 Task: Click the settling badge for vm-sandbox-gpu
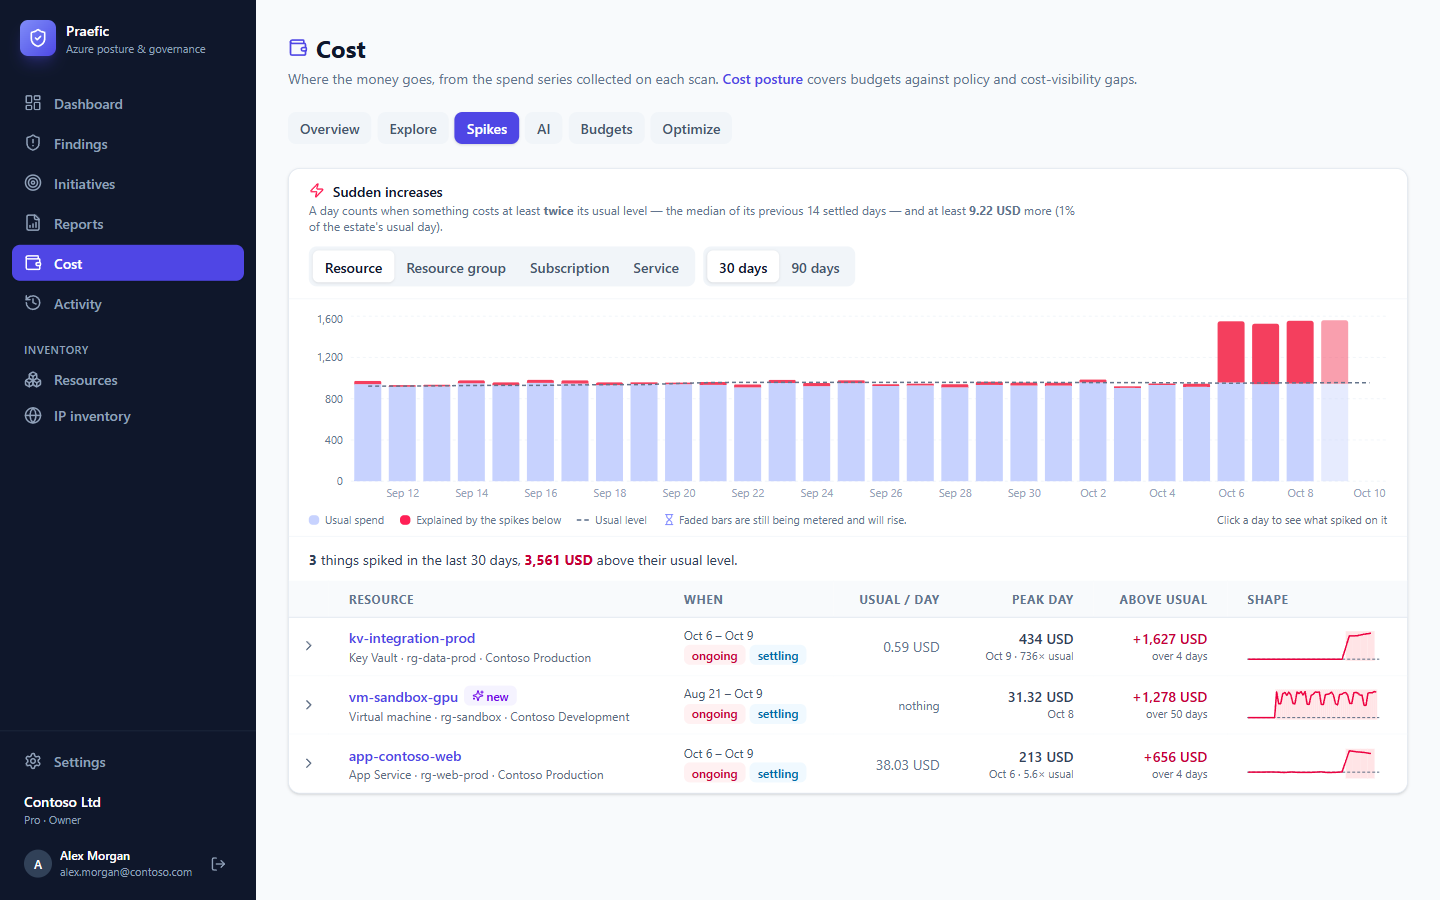(x=778, y=714)
